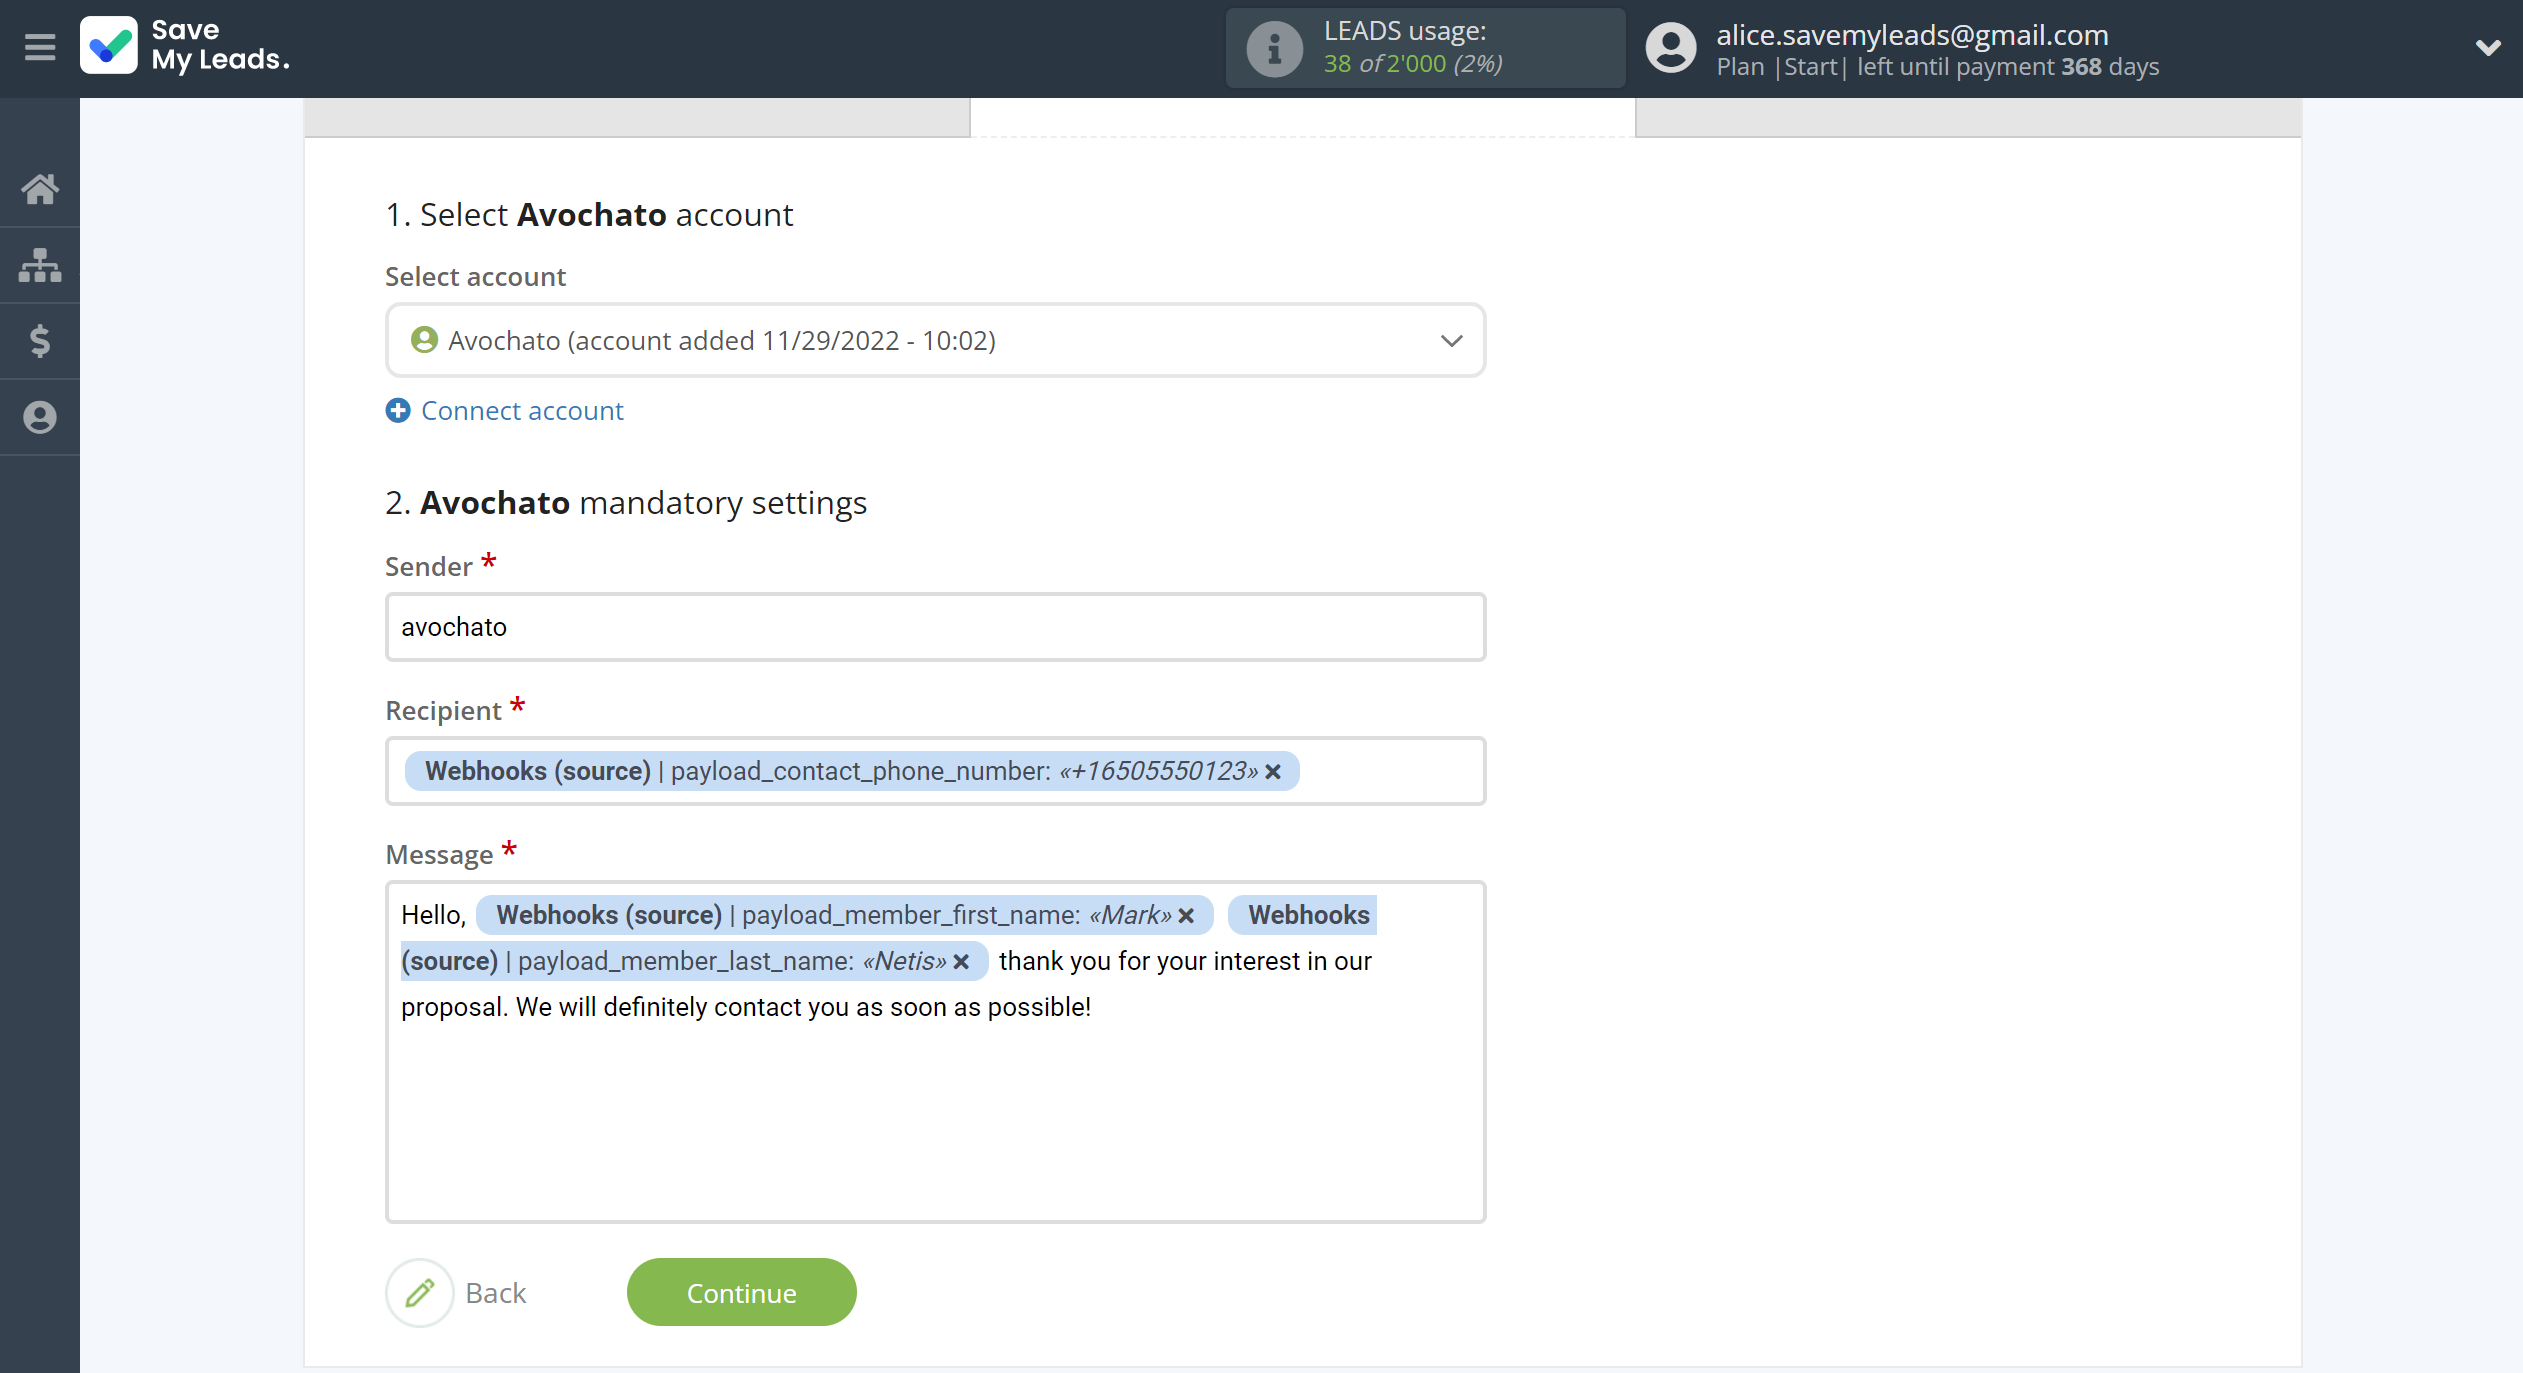Click the green Avochato account icon
The width and height of the screenshot is (2523, 1373).
click(x=424, y=340)
